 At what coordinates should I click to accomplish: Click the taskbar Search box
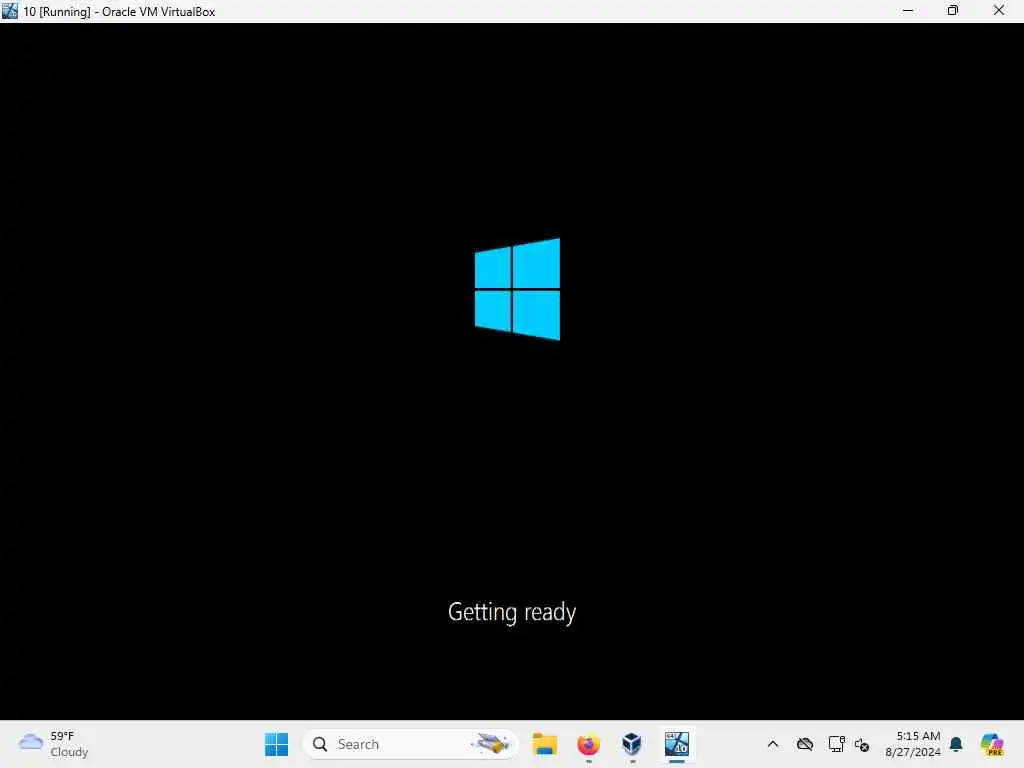410,744
